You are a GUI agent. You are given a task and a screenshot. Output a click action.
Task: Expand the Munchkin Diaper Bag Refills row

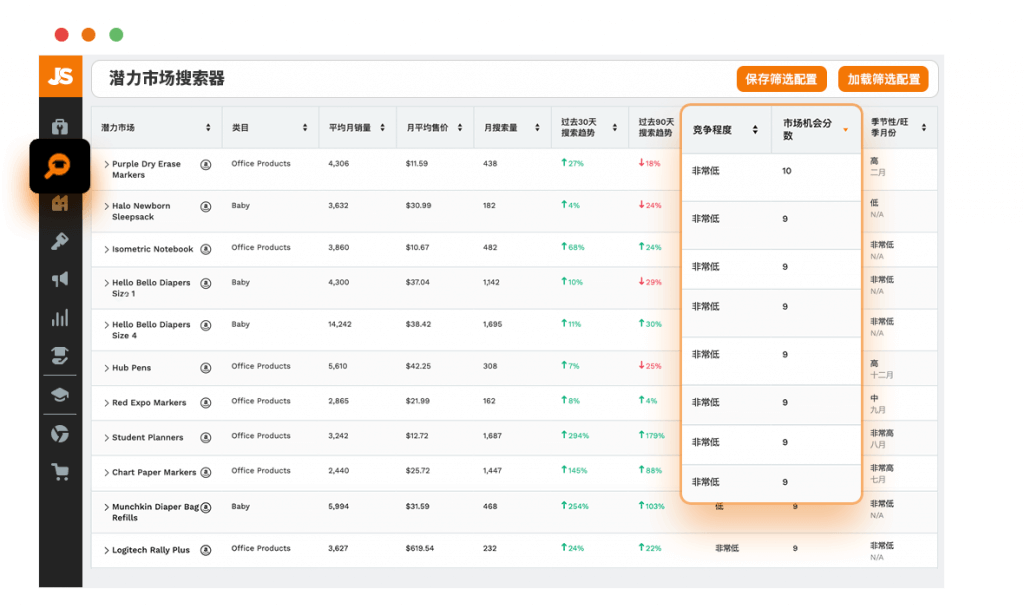(x=106, y=507)
